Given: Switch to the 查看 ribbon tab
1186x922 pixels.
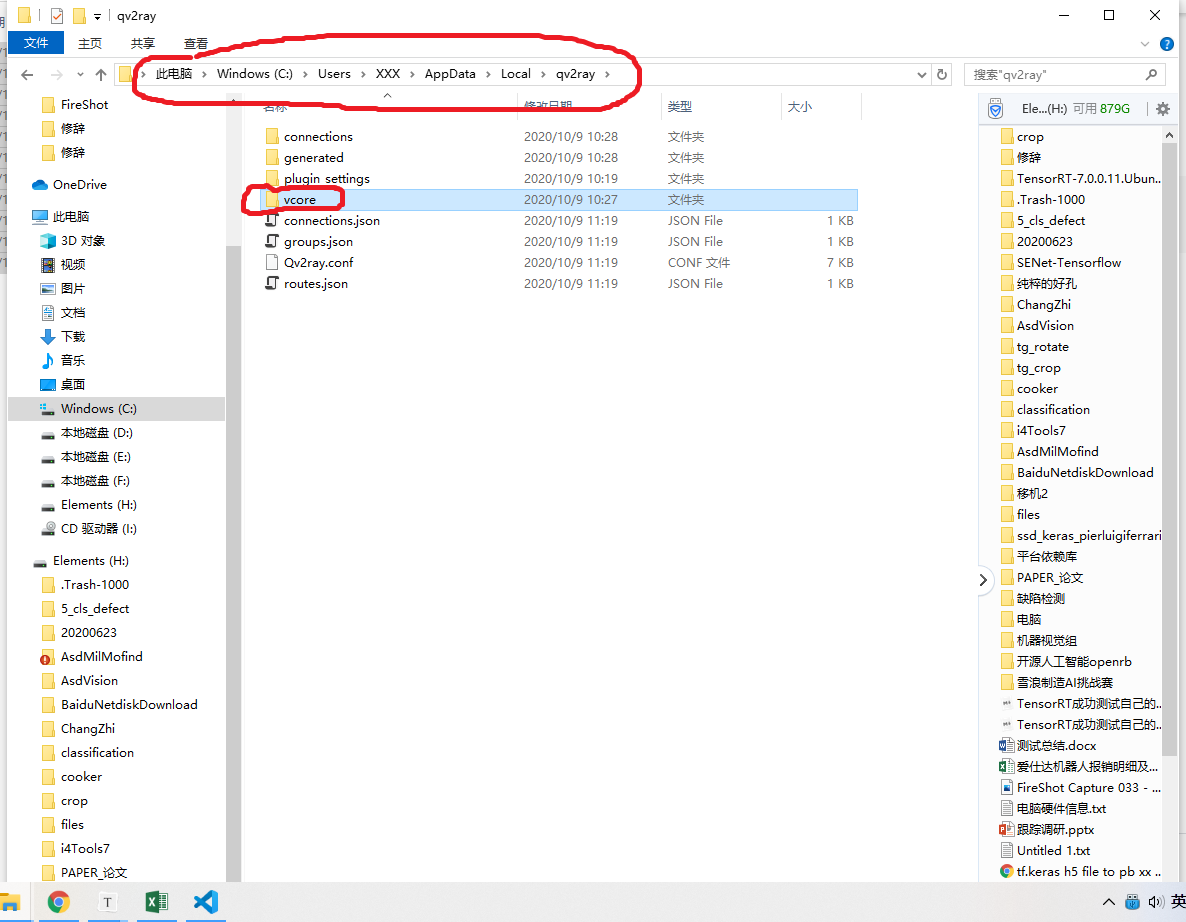Looking at the screenshot, I should [196, 43].
